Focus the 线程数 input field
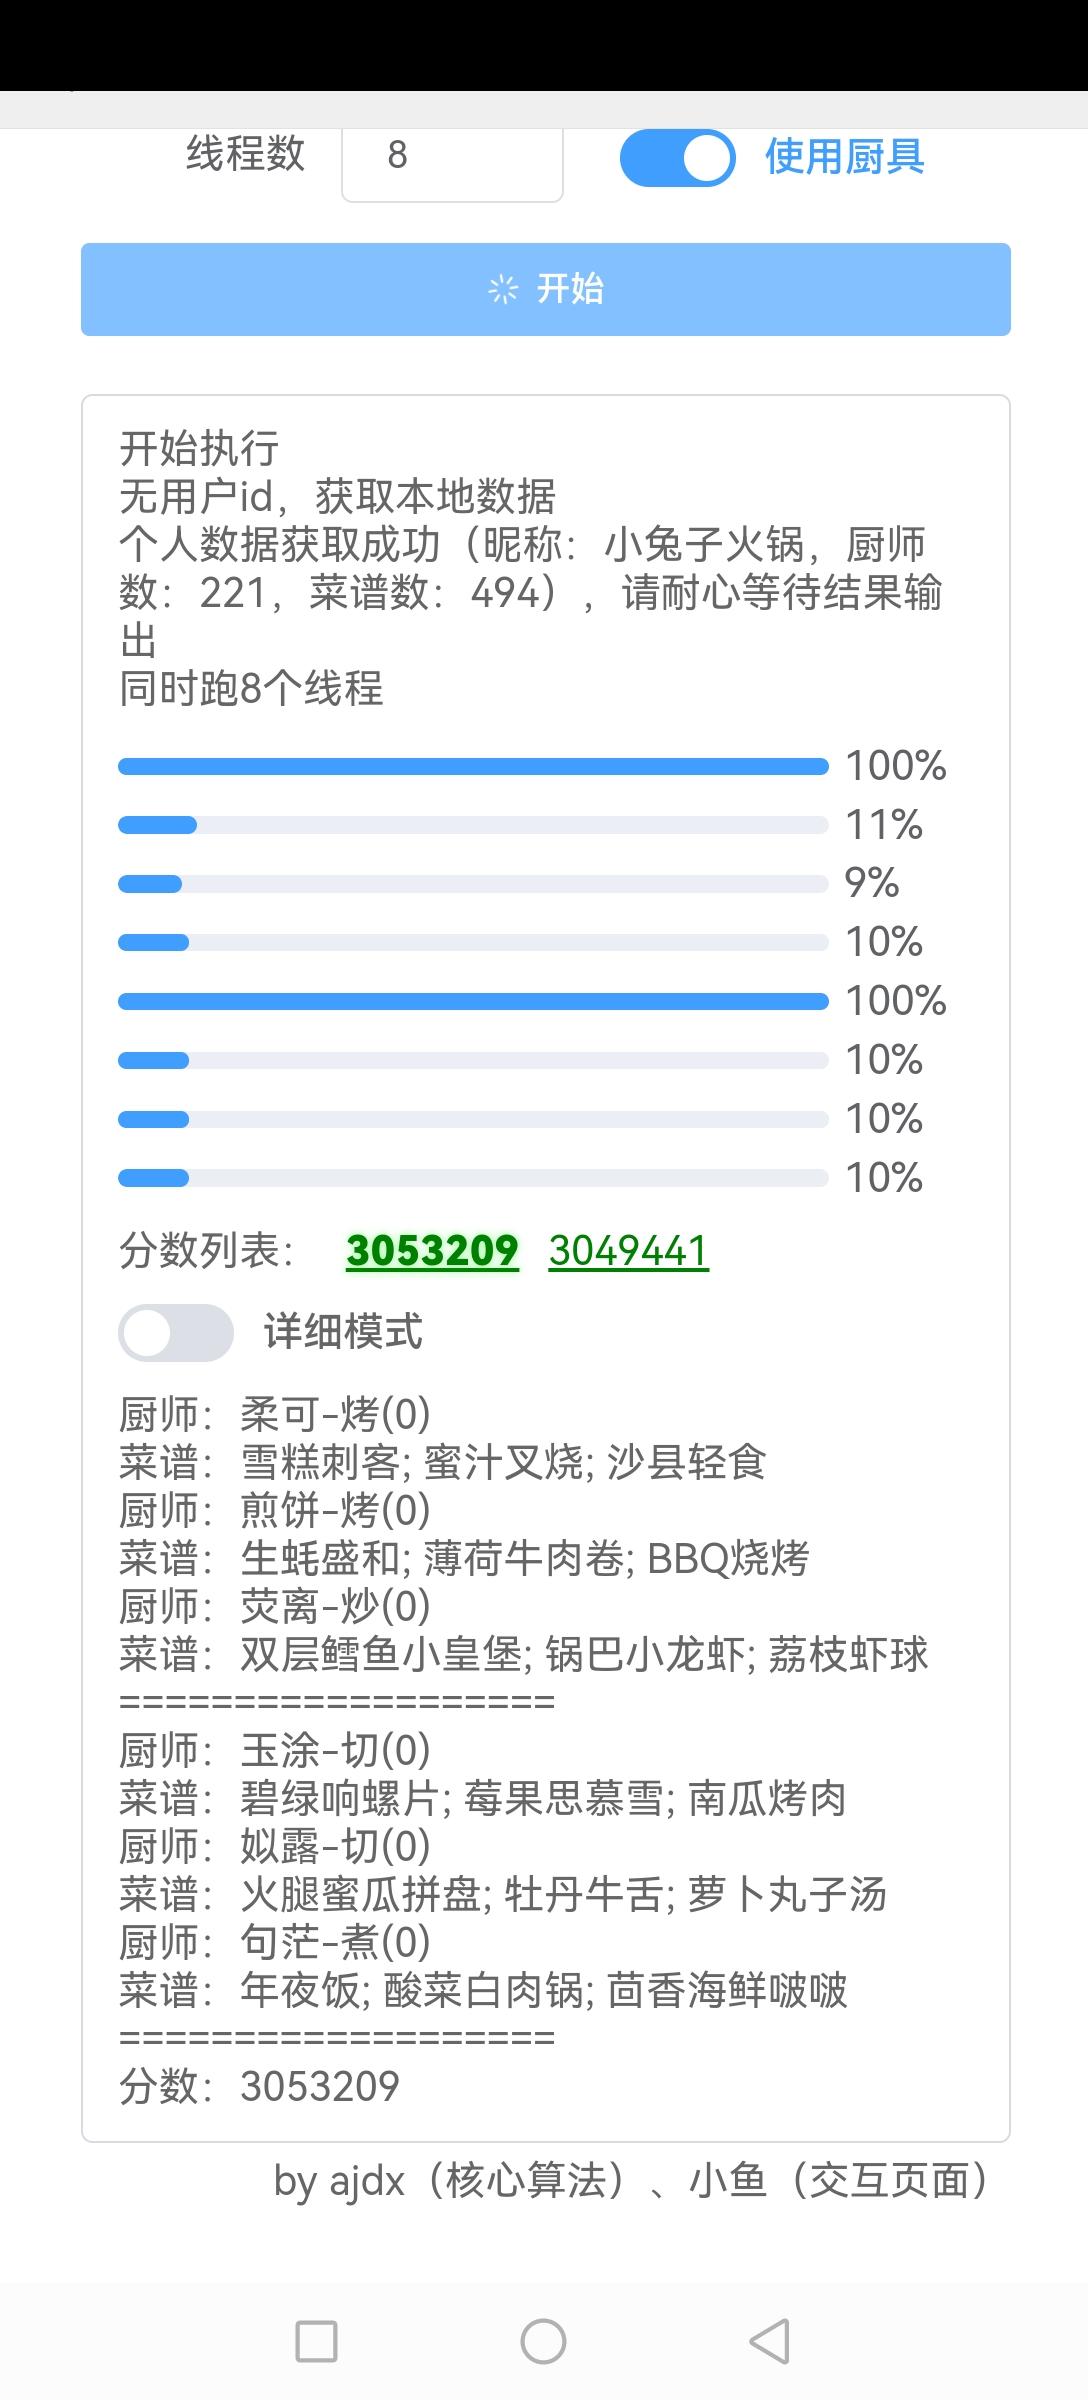The image size is (1088, 2400). [x=452, y=160]
